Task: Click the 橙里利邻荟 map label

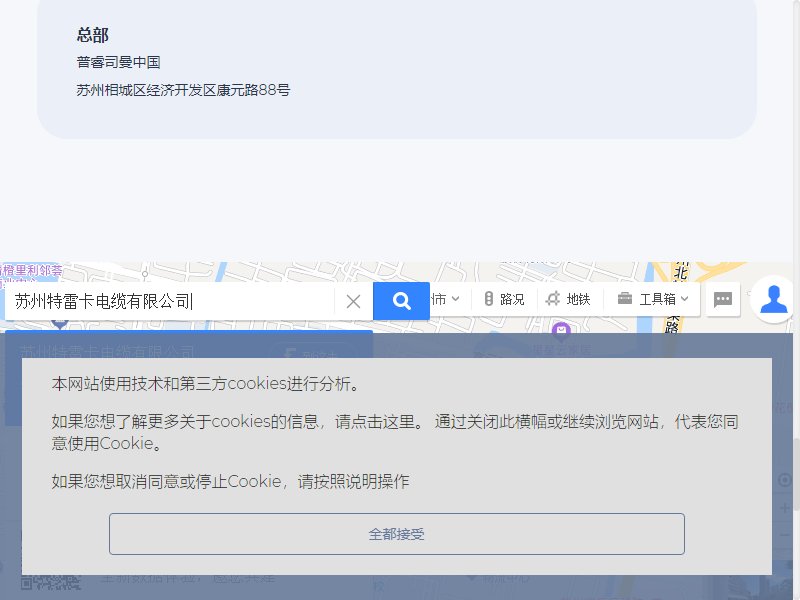Action: tap(32, 270)
